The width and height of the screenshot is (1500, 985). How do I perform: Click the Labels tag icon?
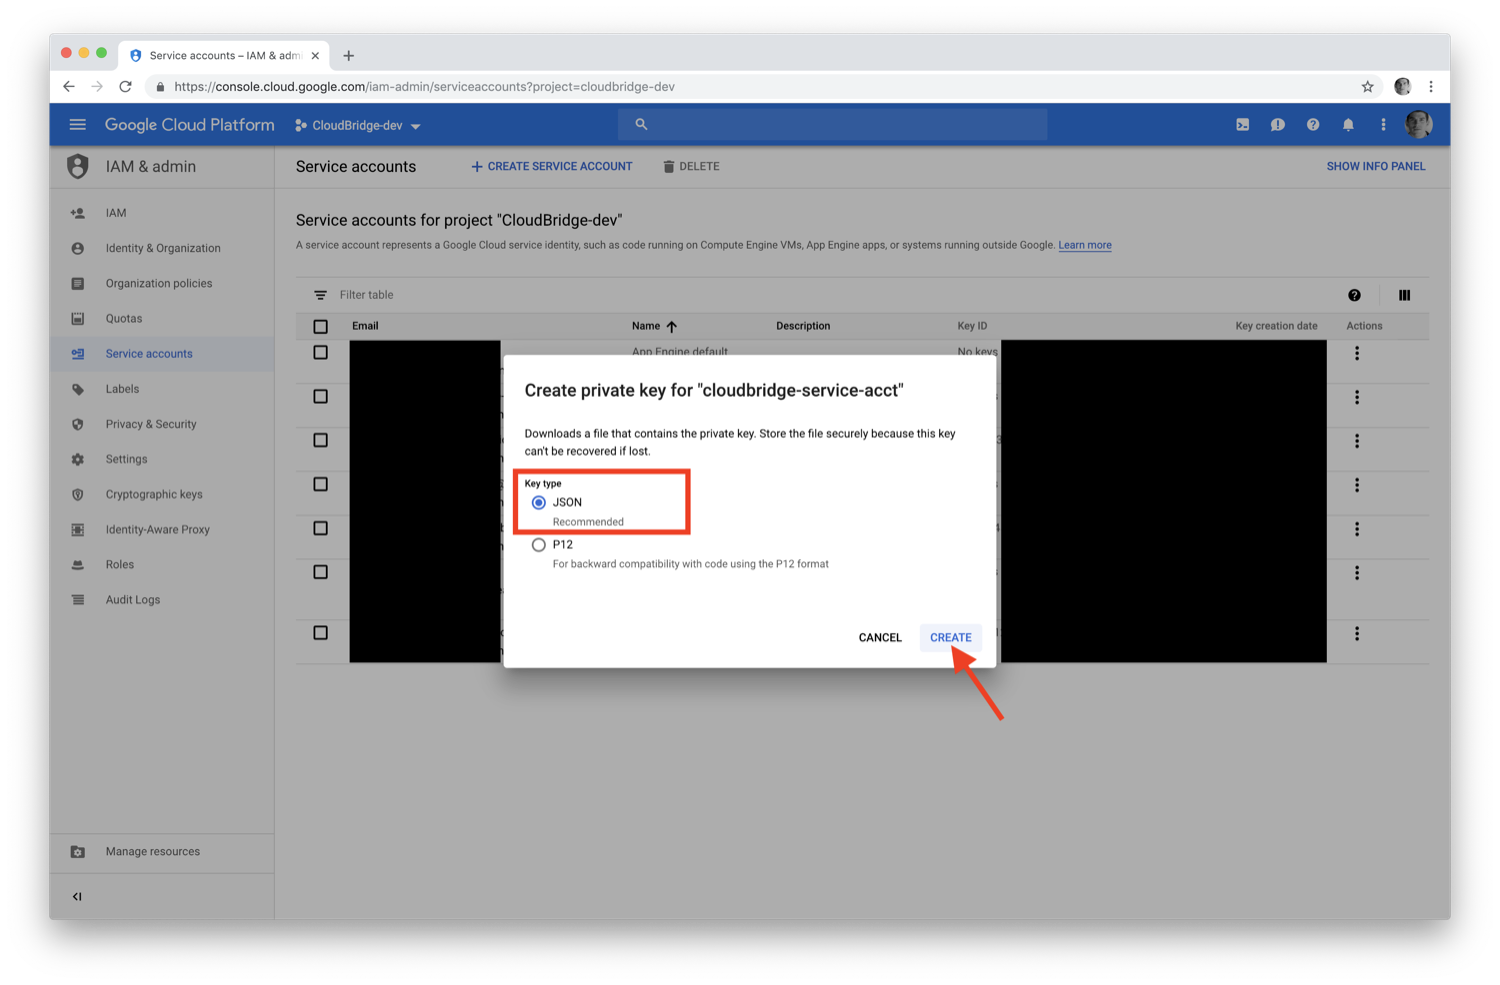[x=78, y=389]
